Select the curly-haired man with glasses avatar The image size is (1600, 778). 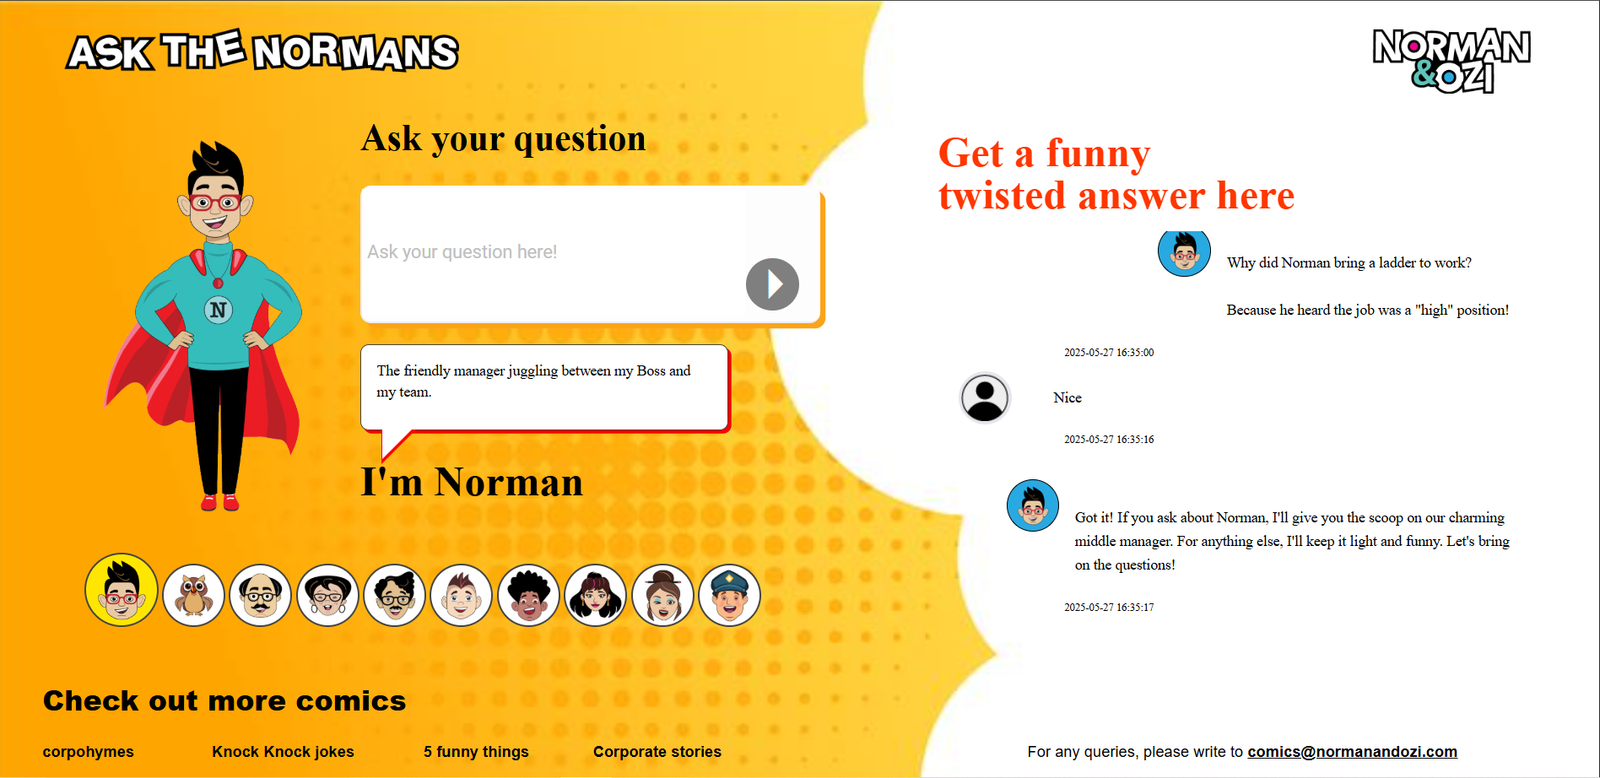pos(394,595)
